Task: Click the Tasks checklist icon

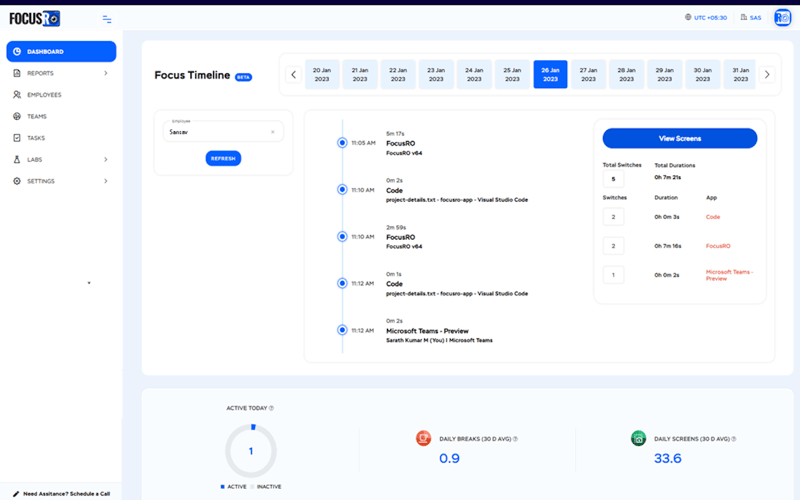Action: (x=17, y=138)
